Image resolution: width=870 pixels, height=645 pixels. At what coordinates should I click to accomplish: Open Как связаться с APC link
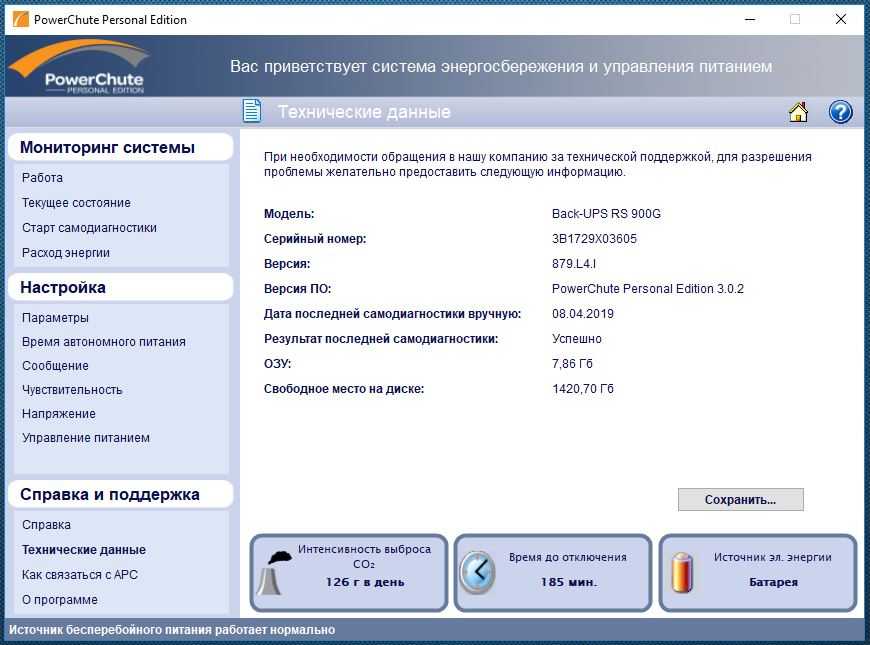click(79, 575)
